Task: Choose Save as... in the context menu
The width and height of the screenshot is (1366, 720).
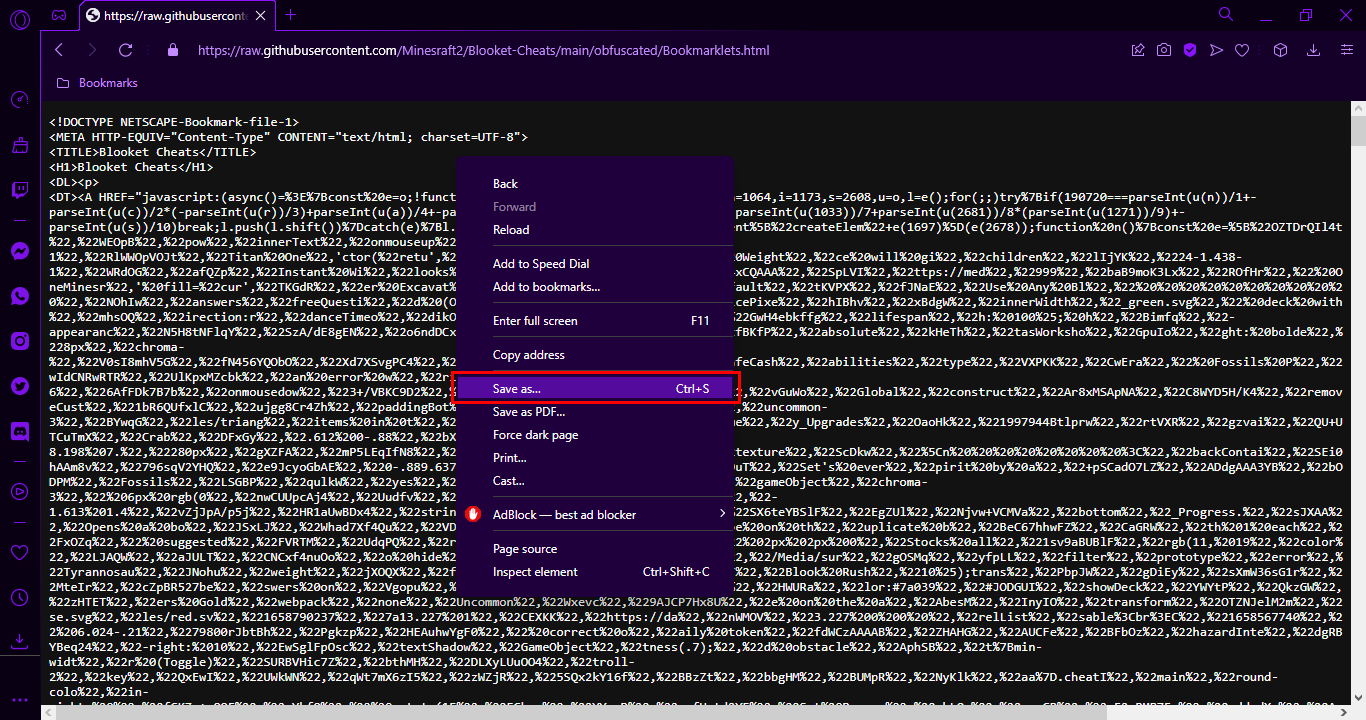Action: pyautogui.click(x=595, y=388)
